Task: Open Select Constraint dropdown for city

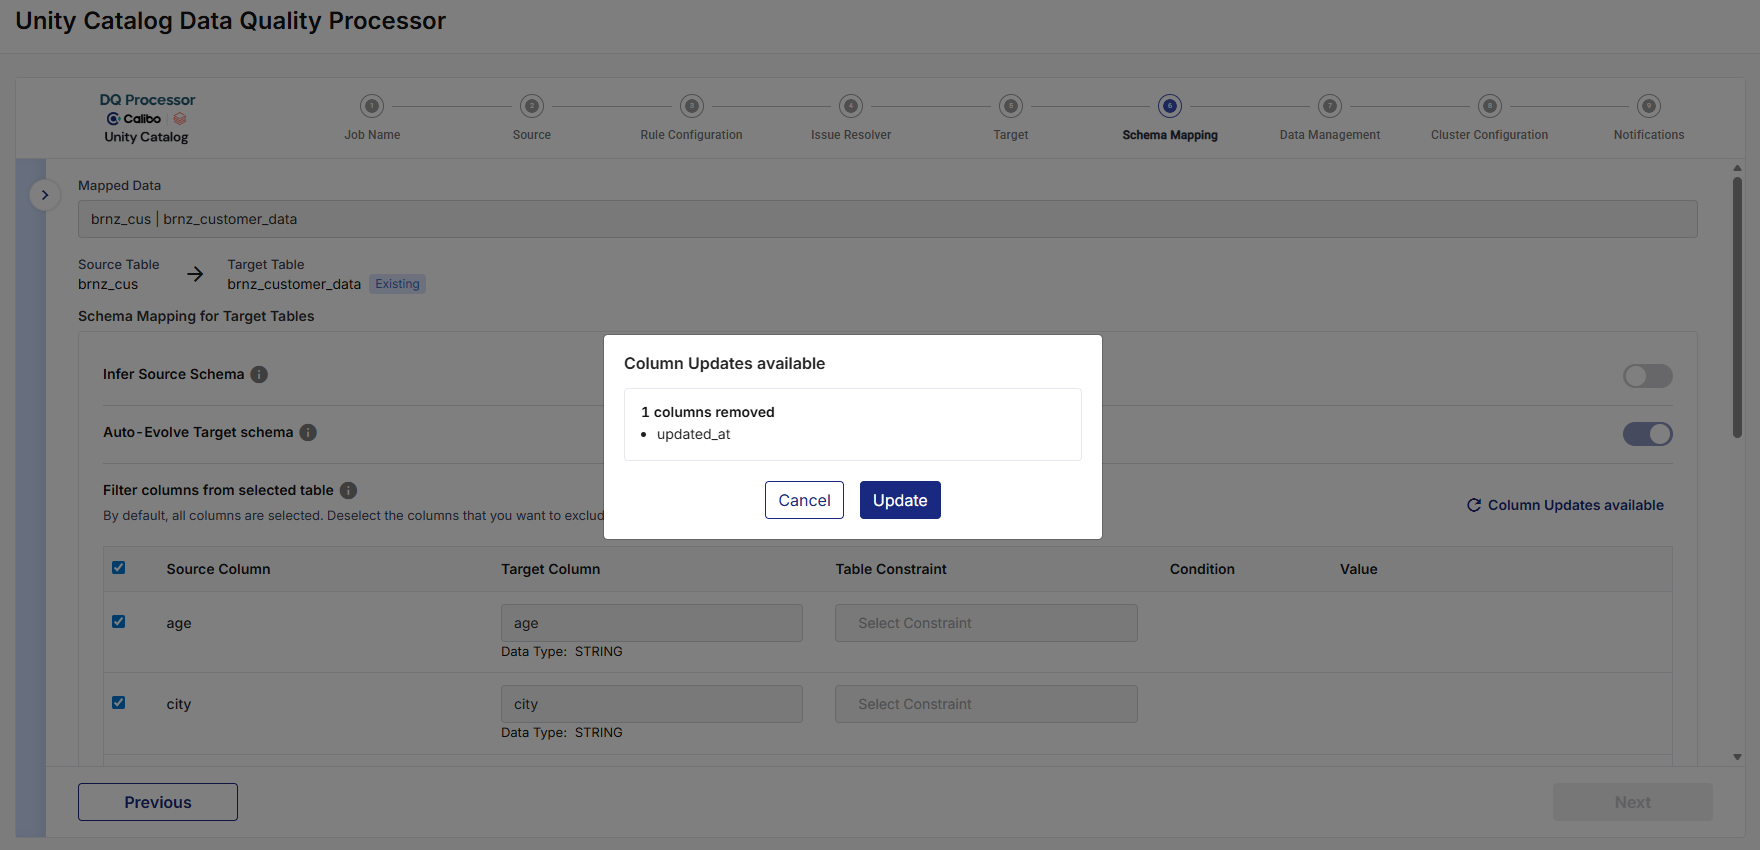Action: coord(986,704)
